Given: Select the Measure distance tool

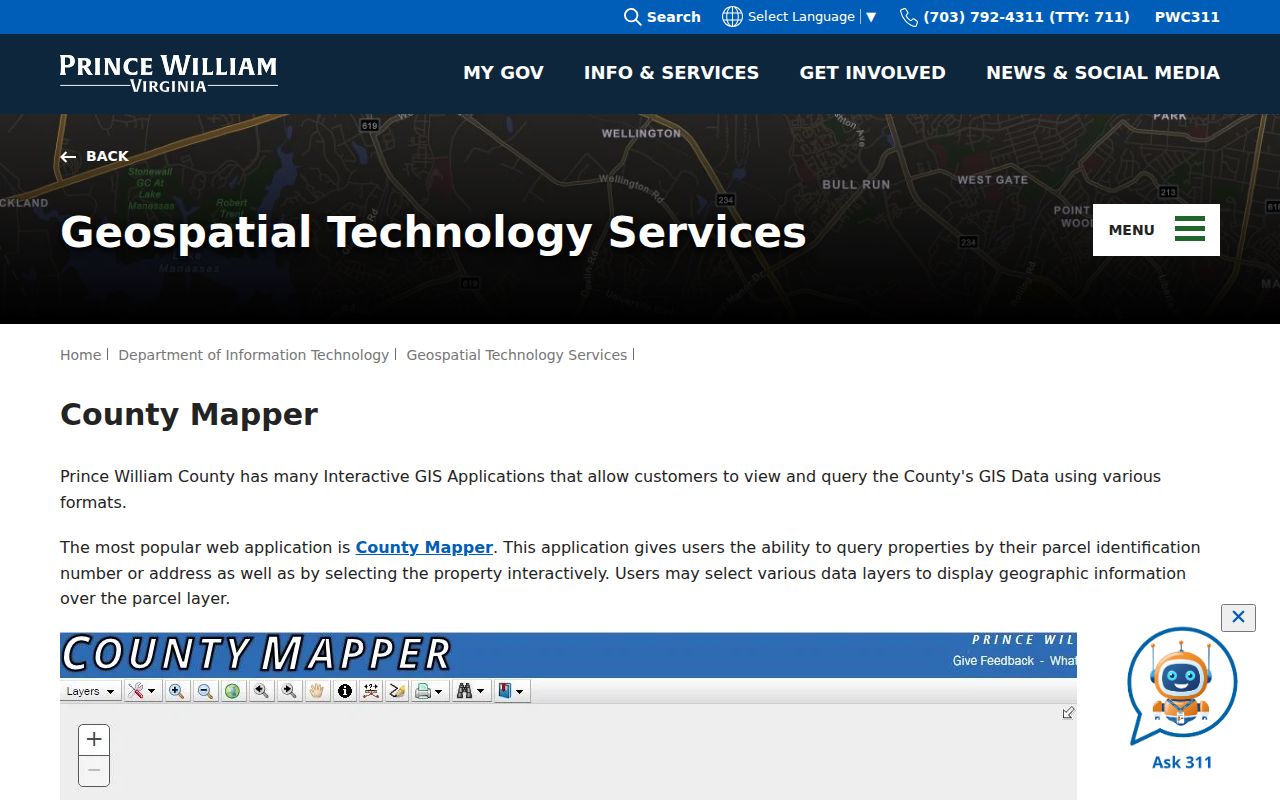Looking at the screenshot, I should coord(371,691).
